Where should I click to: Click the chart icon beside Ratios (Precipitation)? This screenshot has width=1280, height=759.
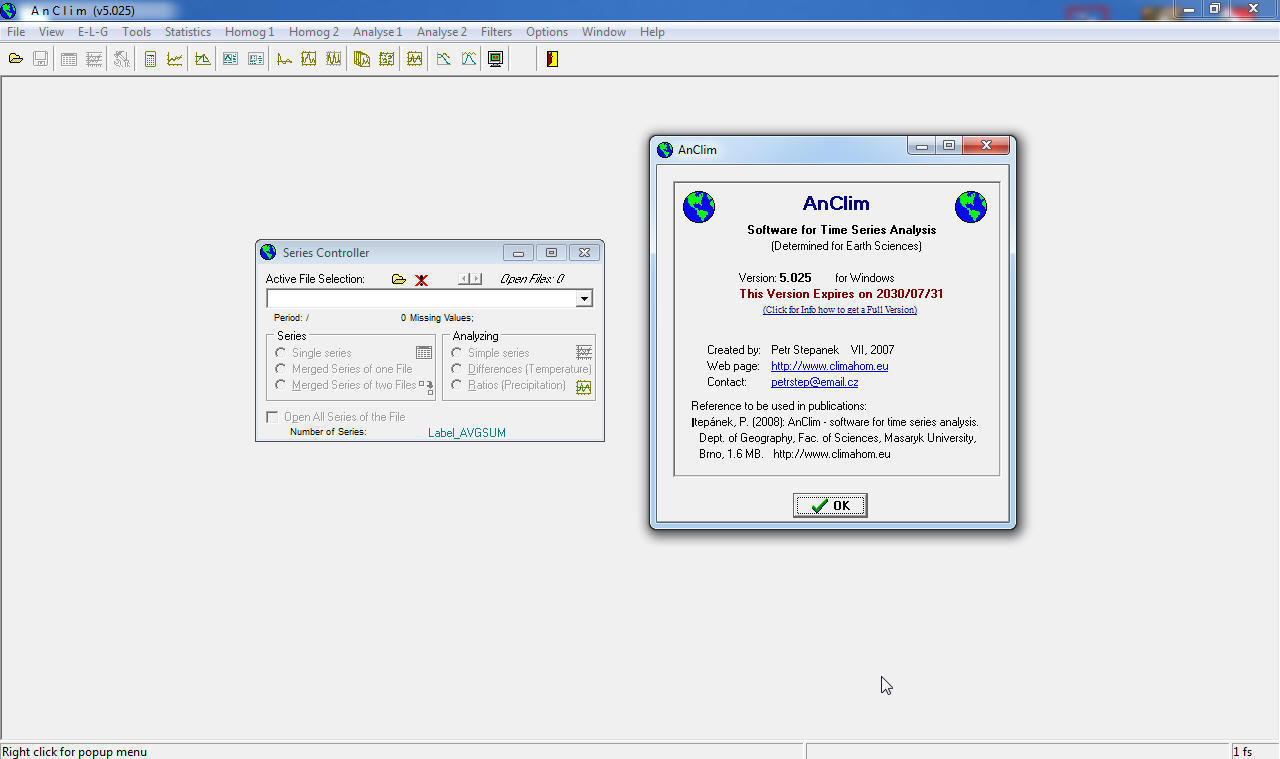pos(584,387)
